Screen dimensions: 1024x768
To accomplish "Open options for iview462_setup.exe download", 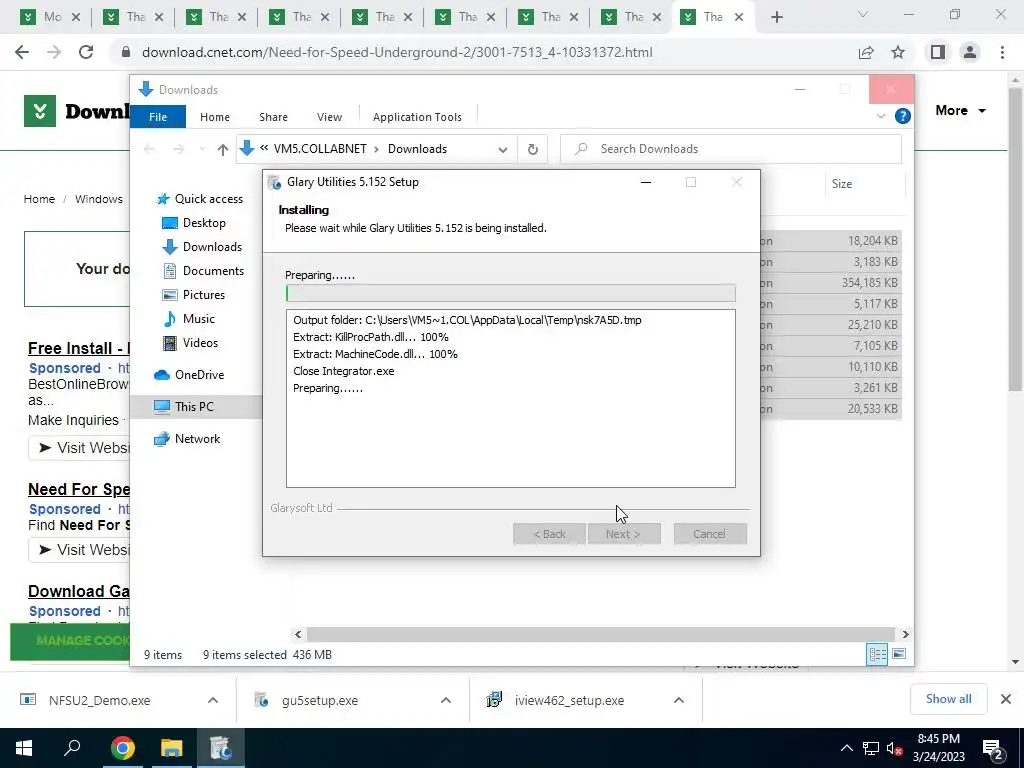I will pyautogui.click(x=679, y=700).
